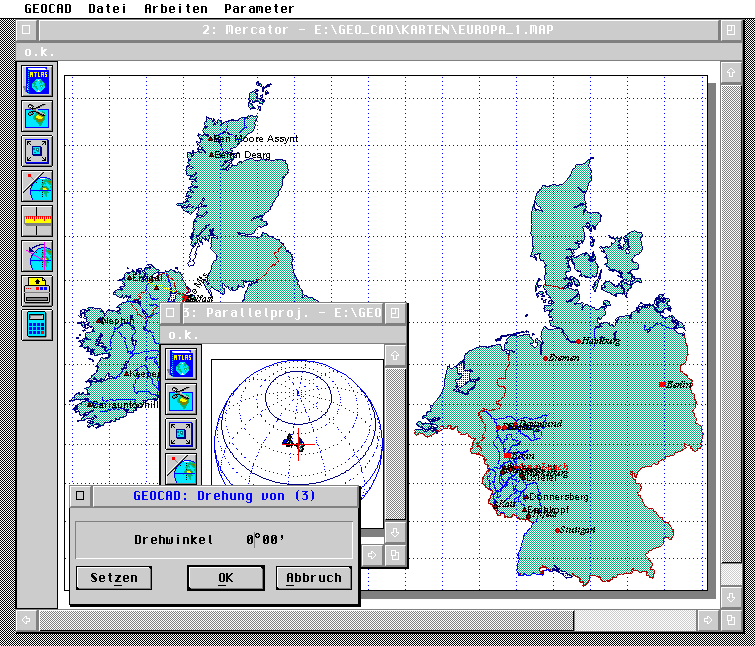Click the printer output icon
The height and width of the screenshot is (646, 755).
pyautogui.click(x=37, y=291)
